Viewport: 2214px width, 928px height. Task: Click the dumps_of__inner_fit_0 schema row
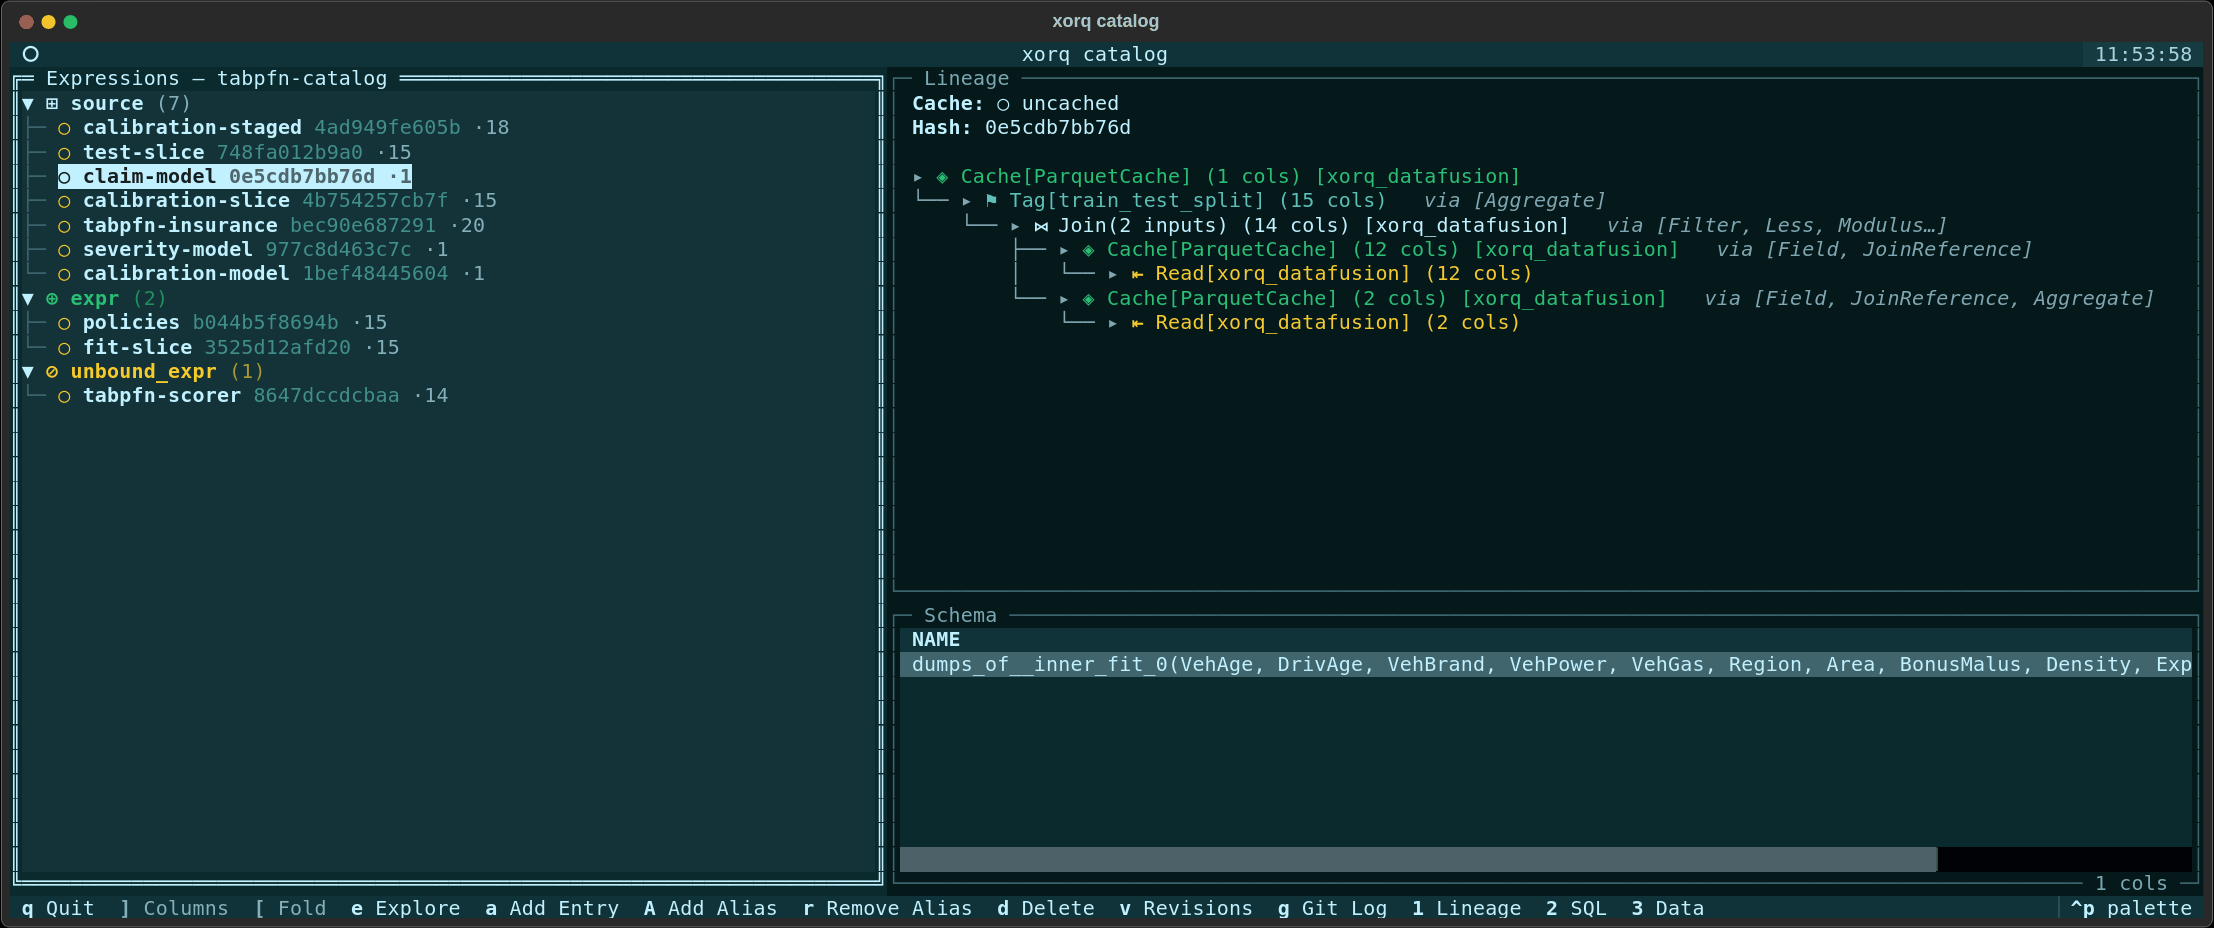[1546, 665]
